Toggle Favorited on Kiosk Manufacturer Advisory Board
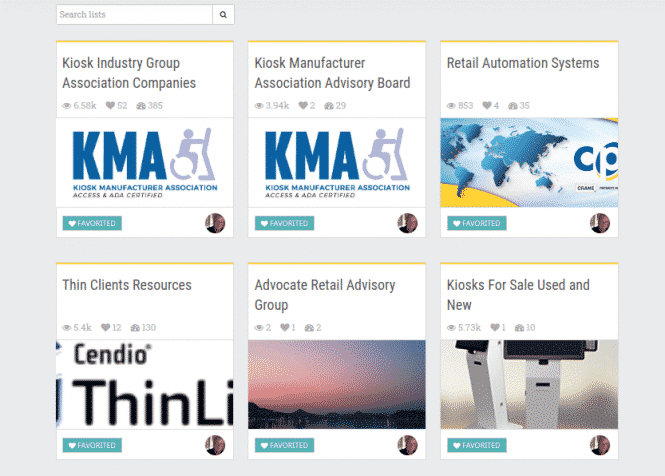Screen dimensions: 665x476 click(x=285, y=223)
